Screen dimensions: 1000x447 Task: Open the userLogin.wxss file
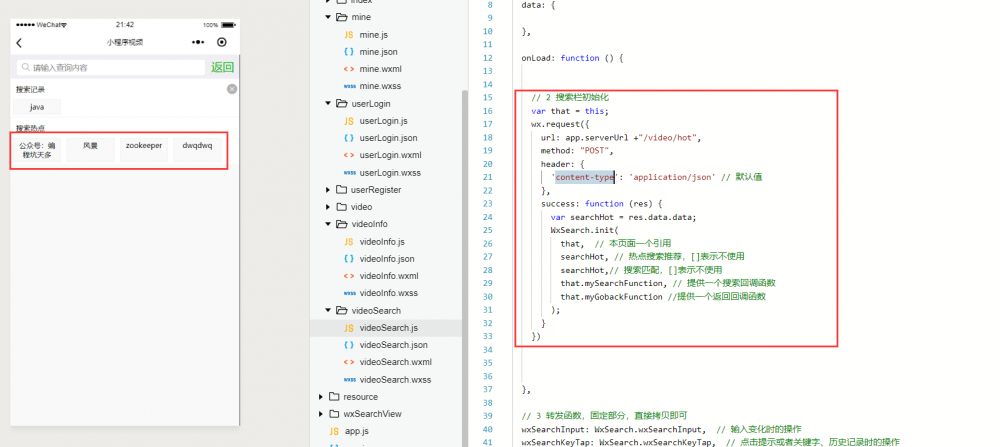click(390, 173)
